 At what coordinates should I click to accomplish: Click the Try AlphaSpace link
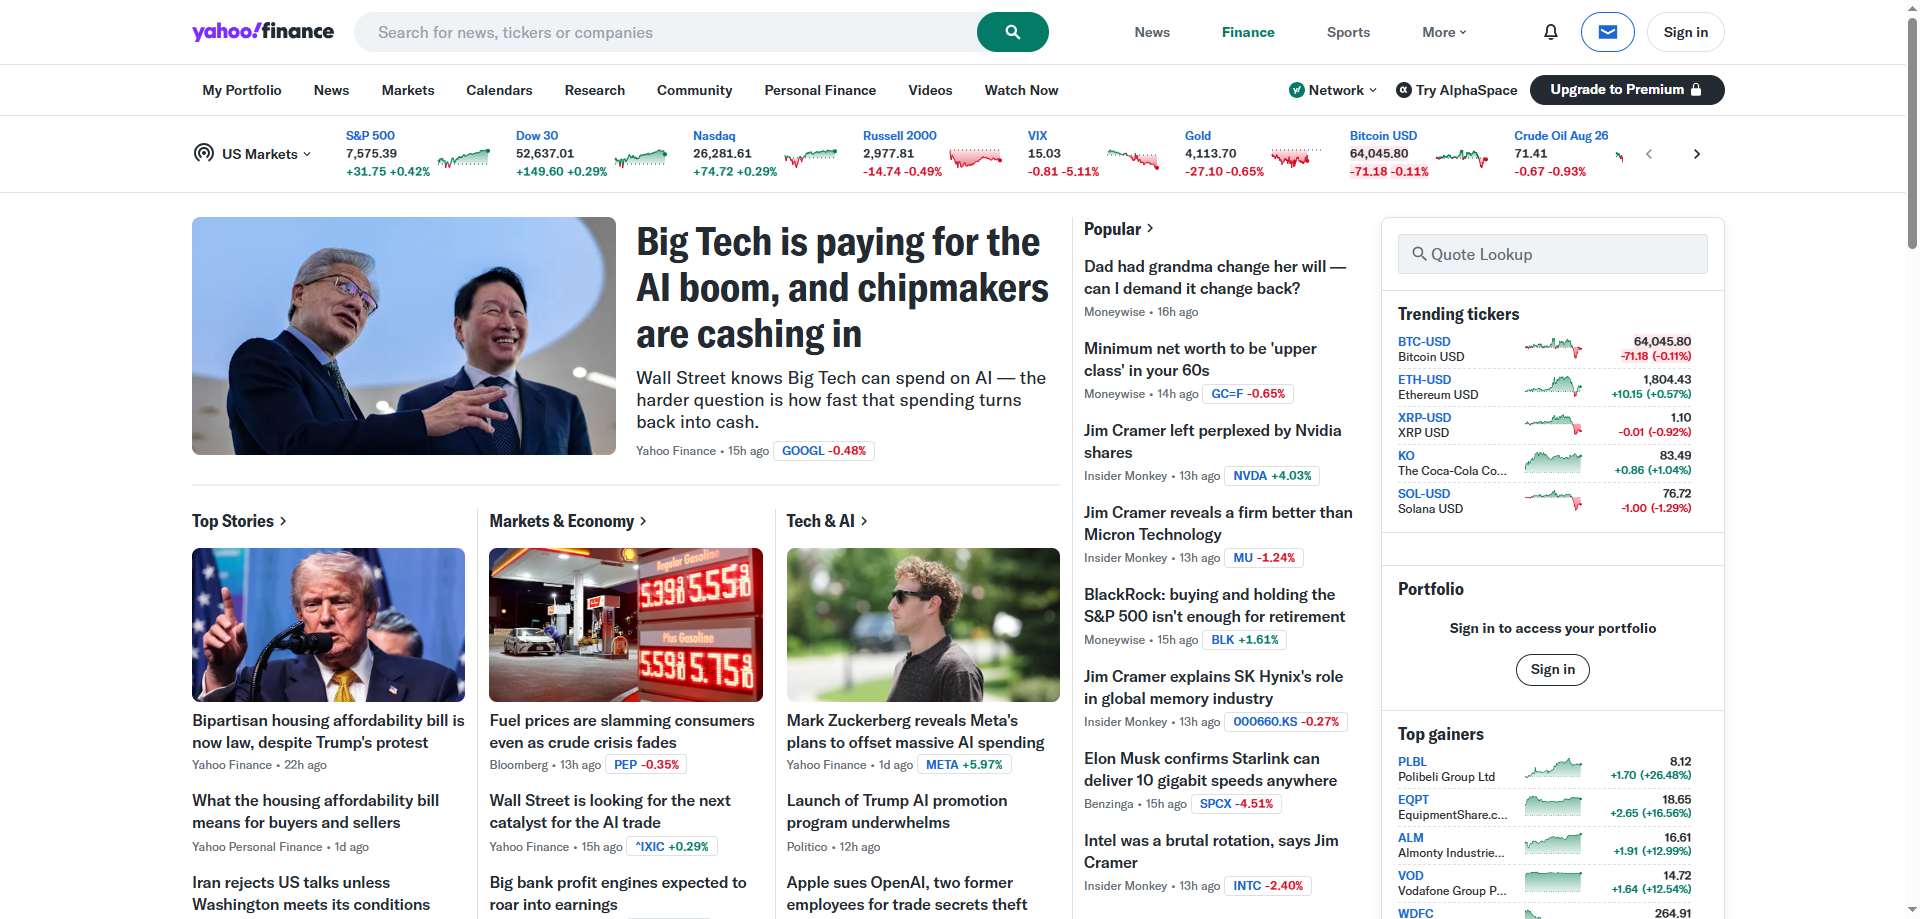coord(1456,90)
